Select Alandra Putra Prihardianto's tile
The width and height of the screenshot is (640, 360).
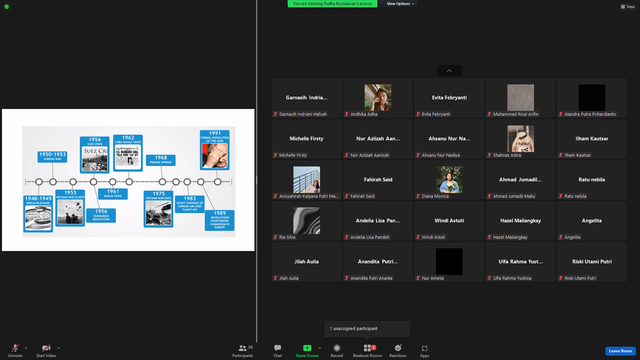tap(592, 98)
